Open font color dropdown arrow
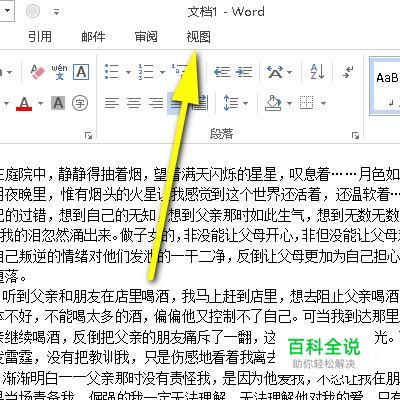Viewport: 400px width, 400px height. click(x=40, y=103)
